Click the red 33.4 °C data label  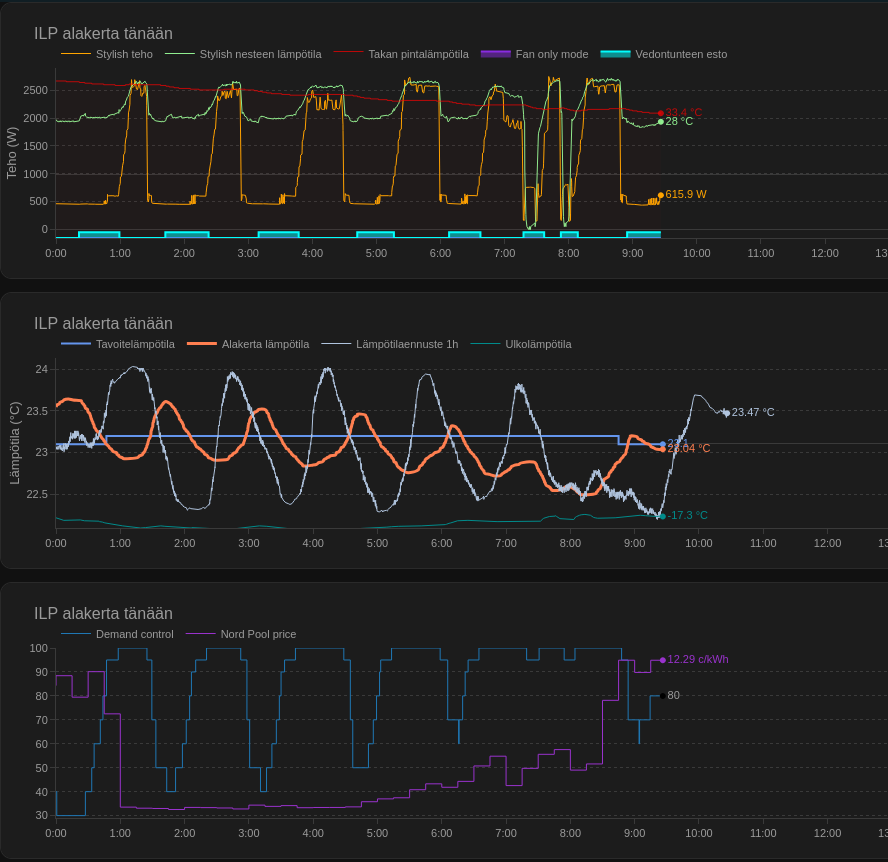684,113
